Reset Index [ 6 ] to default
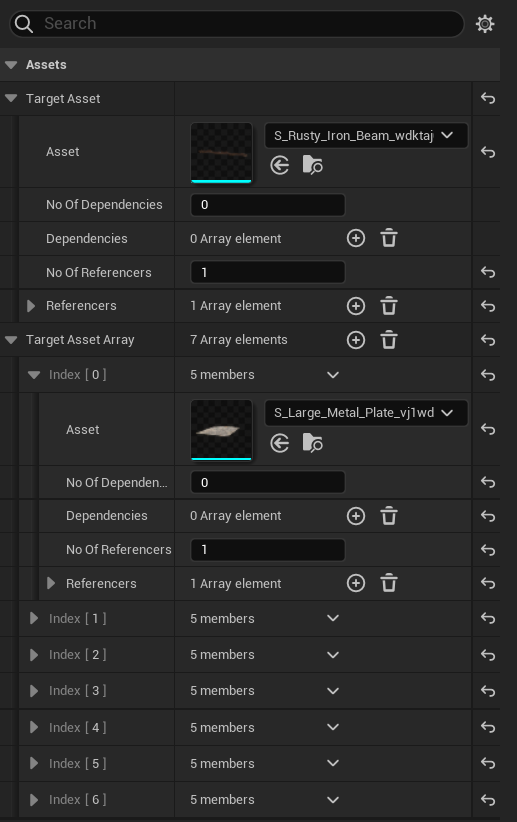517x822 pixels. tap(488, 799)
